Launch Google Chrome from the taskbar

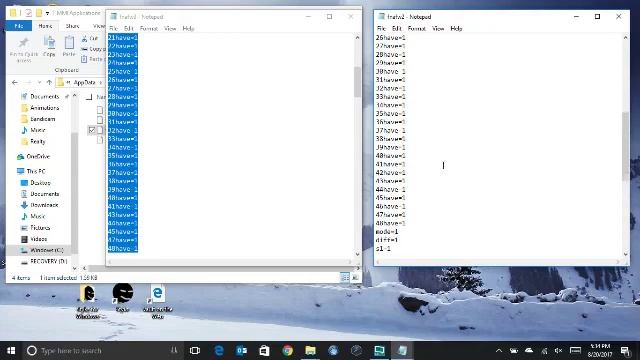coord(288,351)
